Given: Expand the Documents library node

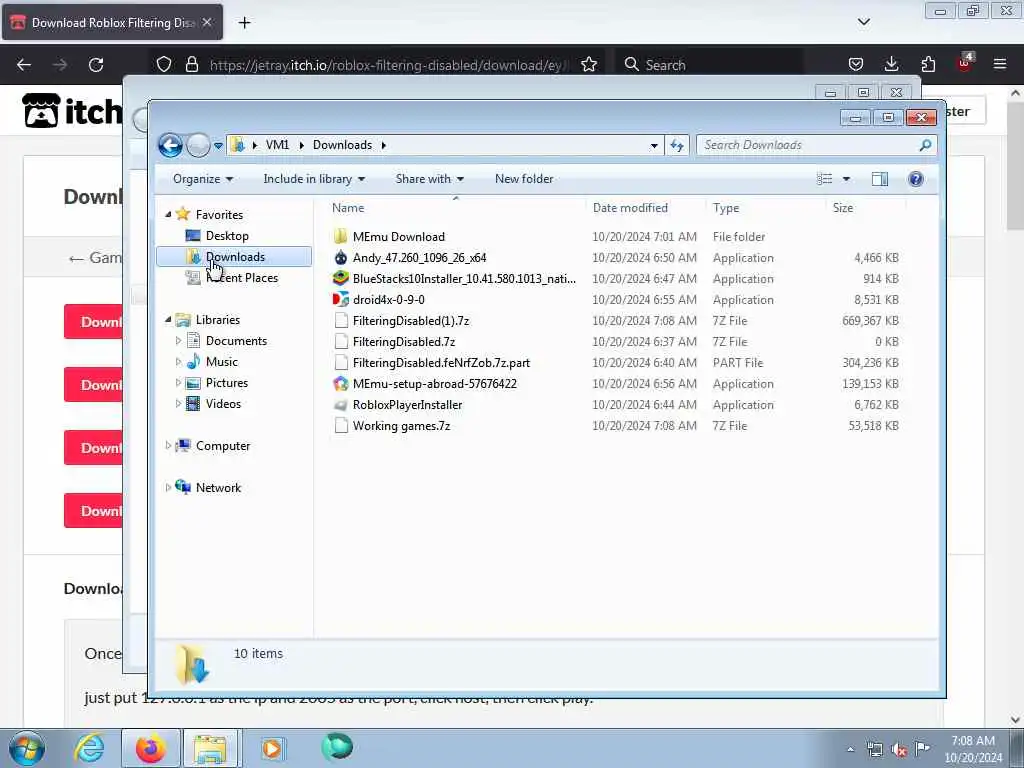Looking at the screenshot, I should (x=178, y=340).
